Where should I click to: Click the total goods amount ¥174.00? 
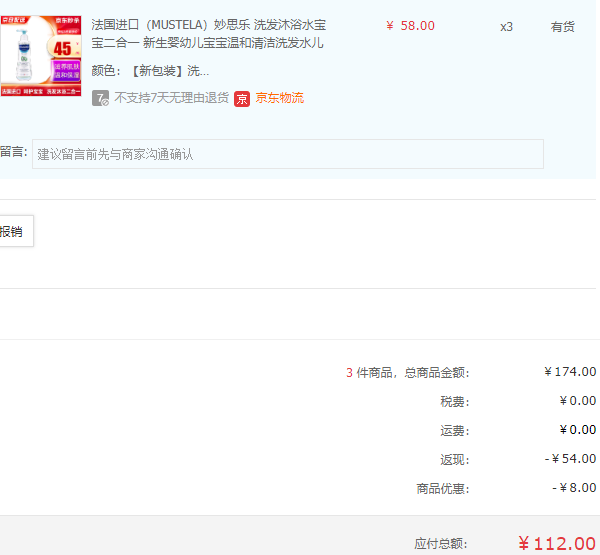click(x=570, y=372)
